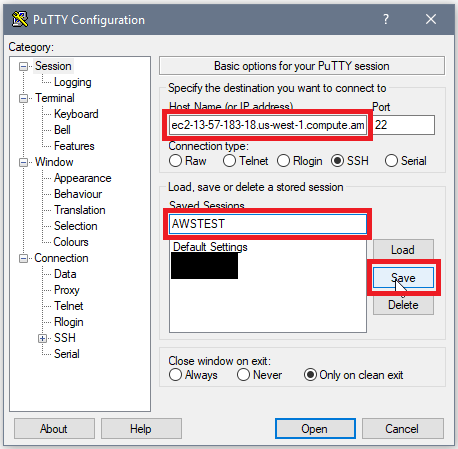458x449 pixels.
Task: Select the Serial connection type
Action: (406, 161)
